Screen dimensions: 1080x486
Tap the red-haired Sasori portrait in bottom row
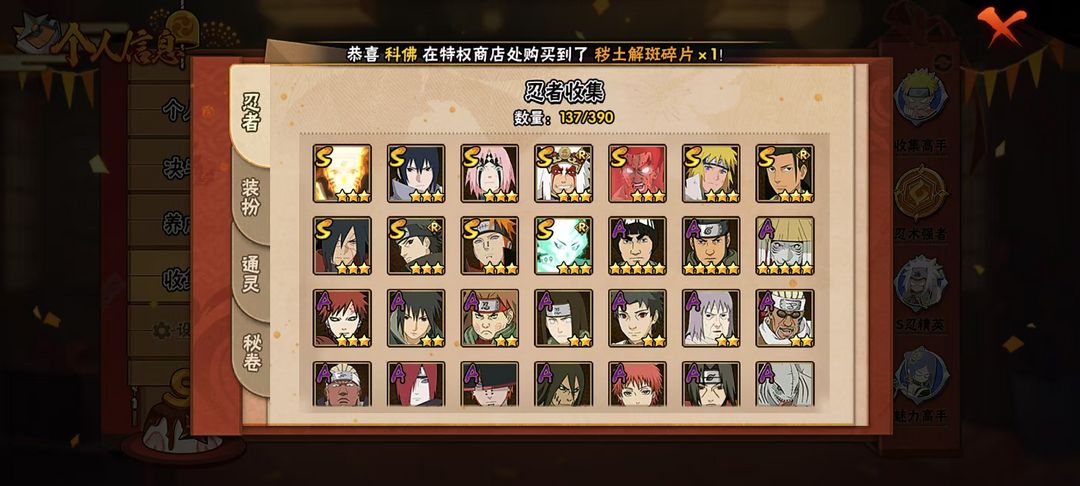click(x=638, y=384)
